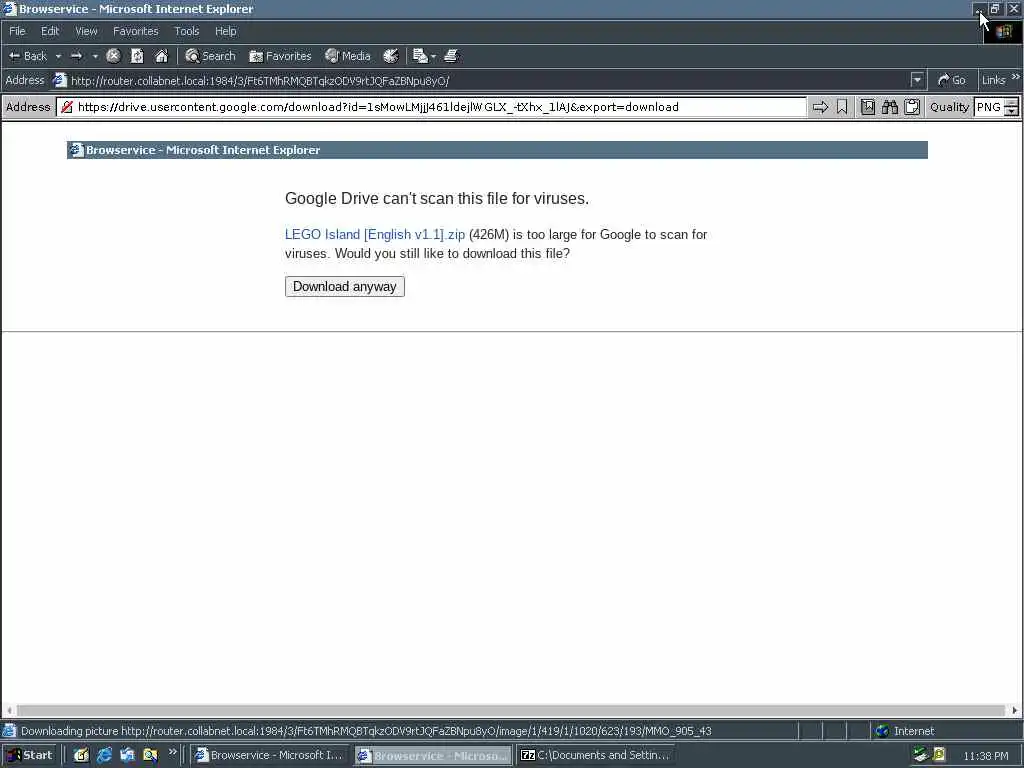Click the IE Forward arrow button
The image size is (1024, 768).
(76, 56)
